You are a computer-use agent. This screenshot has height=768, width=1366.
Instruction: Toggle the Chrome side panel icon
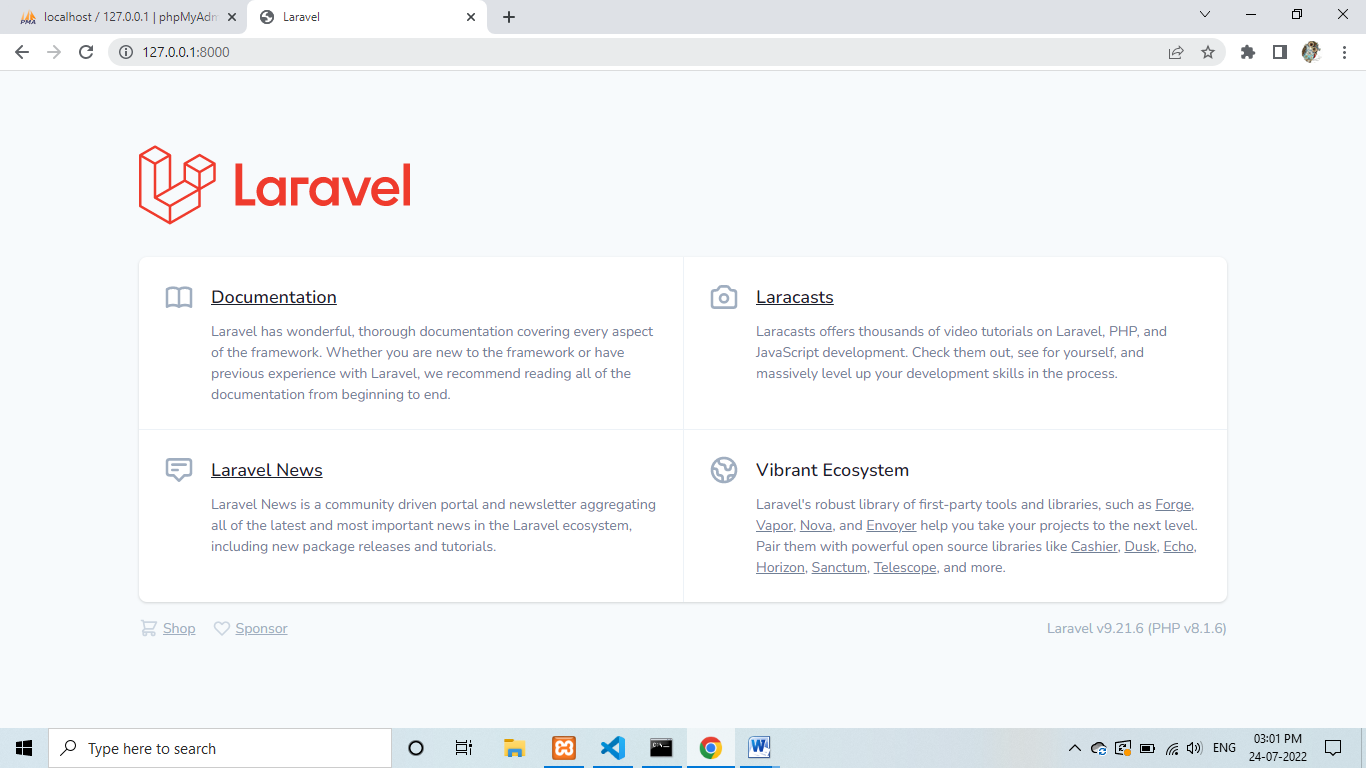[1279, 52]
